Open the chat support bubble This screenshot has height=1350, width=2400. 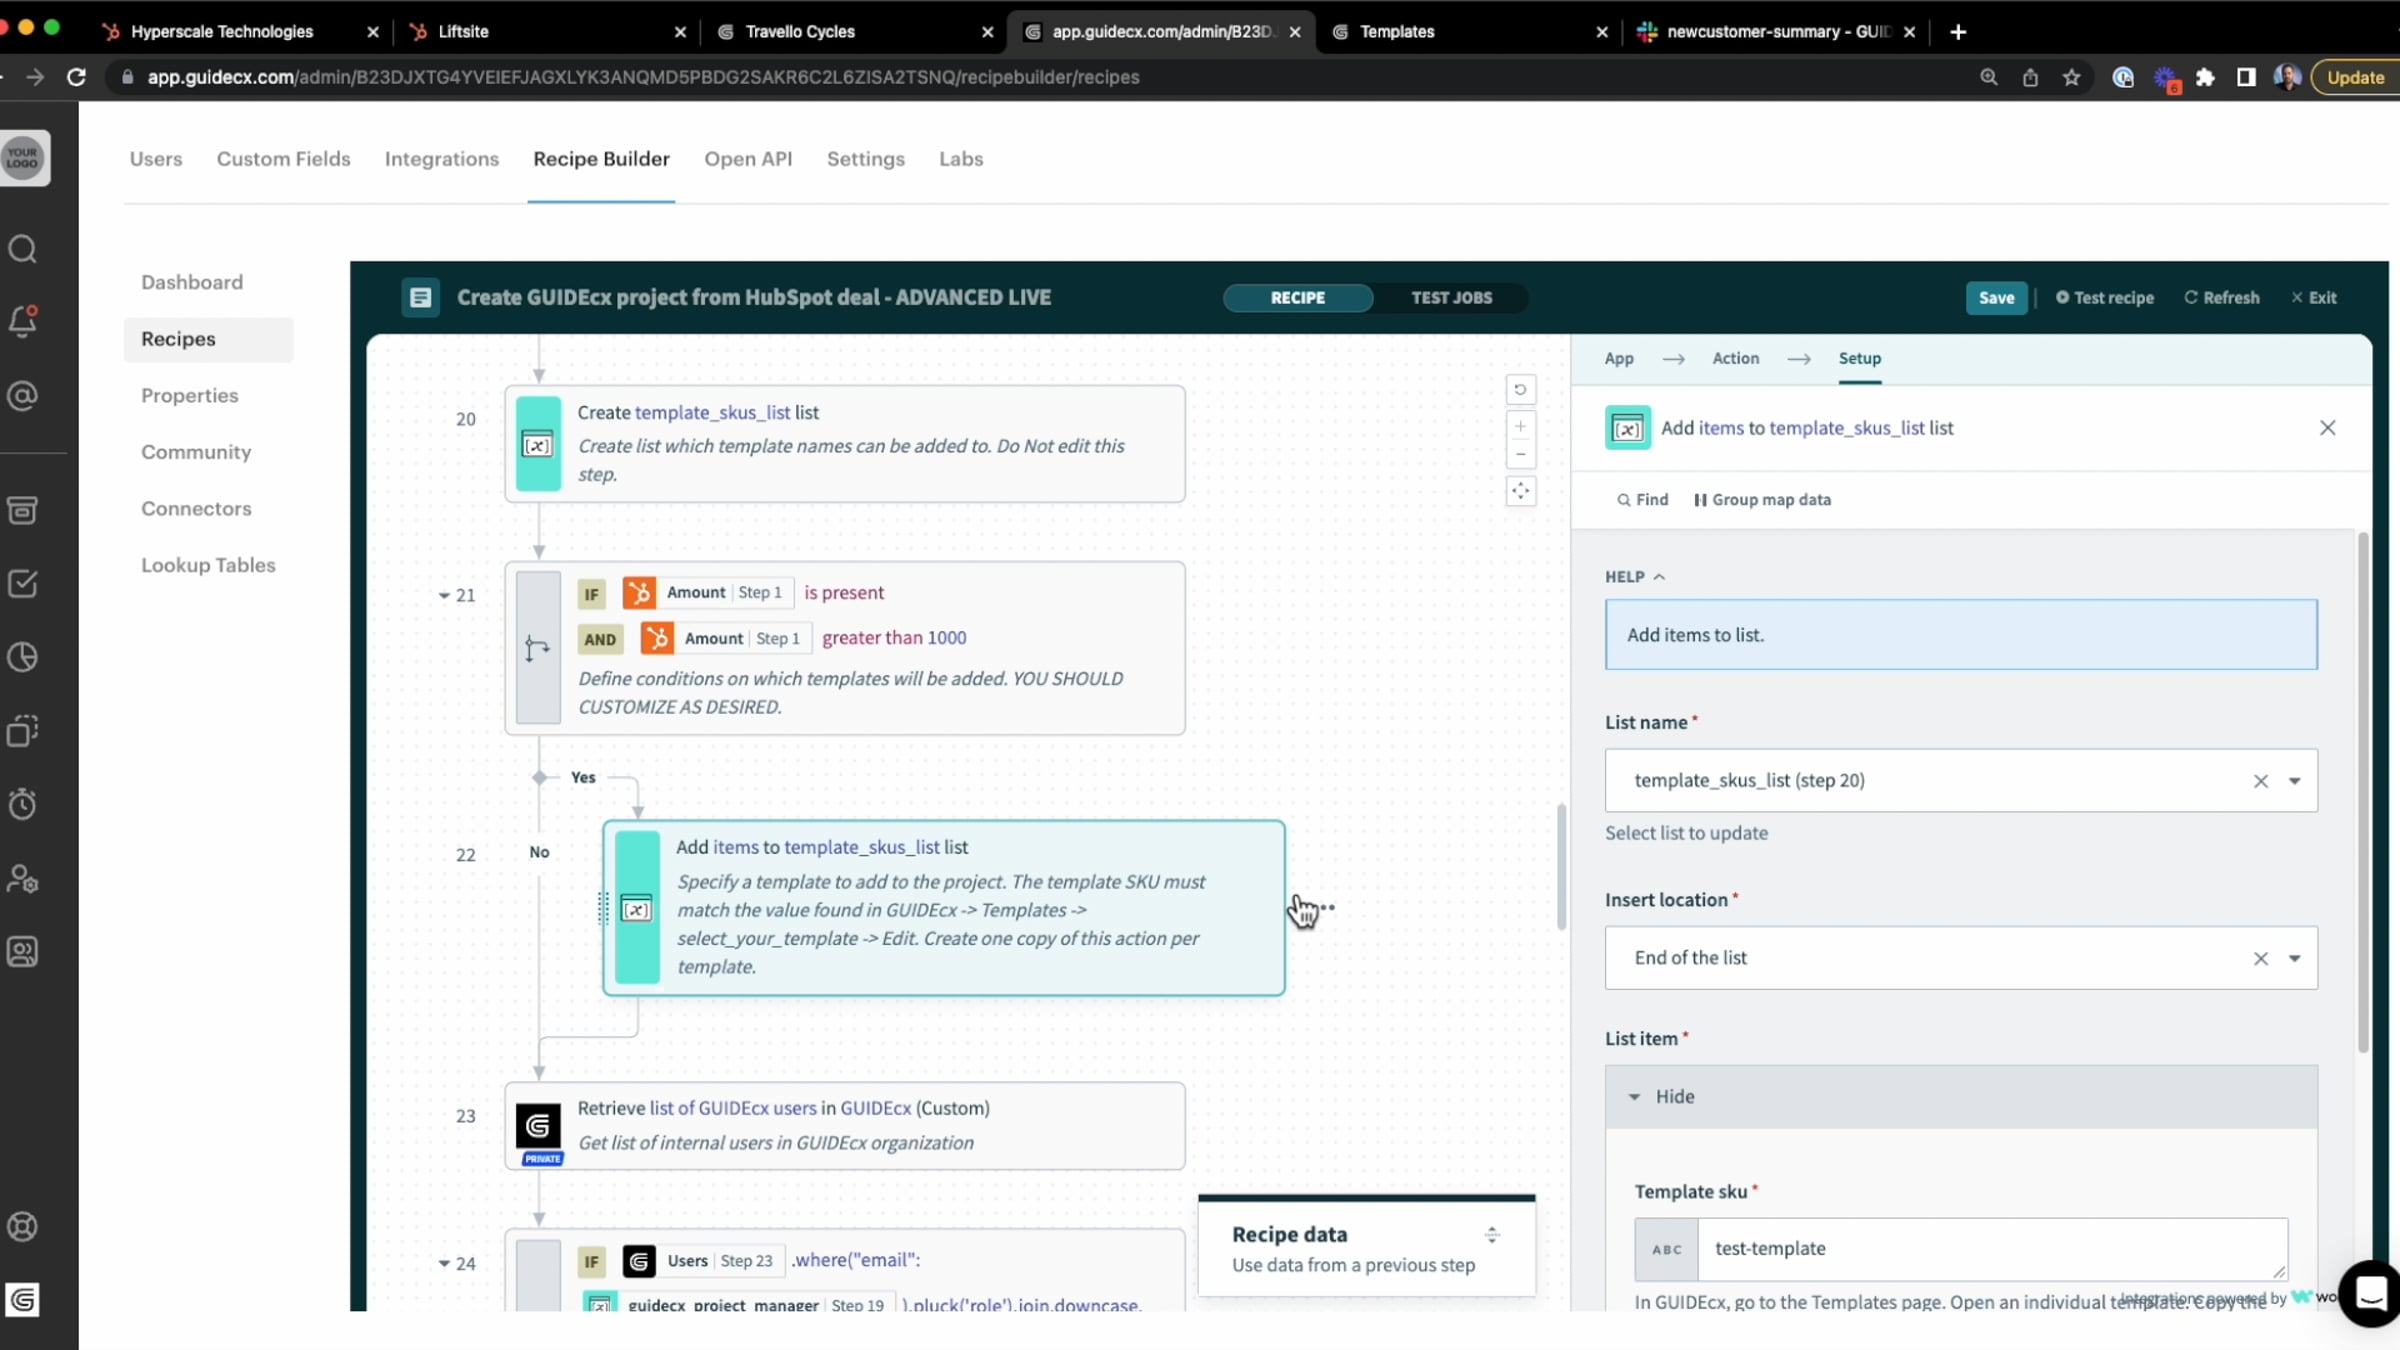(2372, 1293)
